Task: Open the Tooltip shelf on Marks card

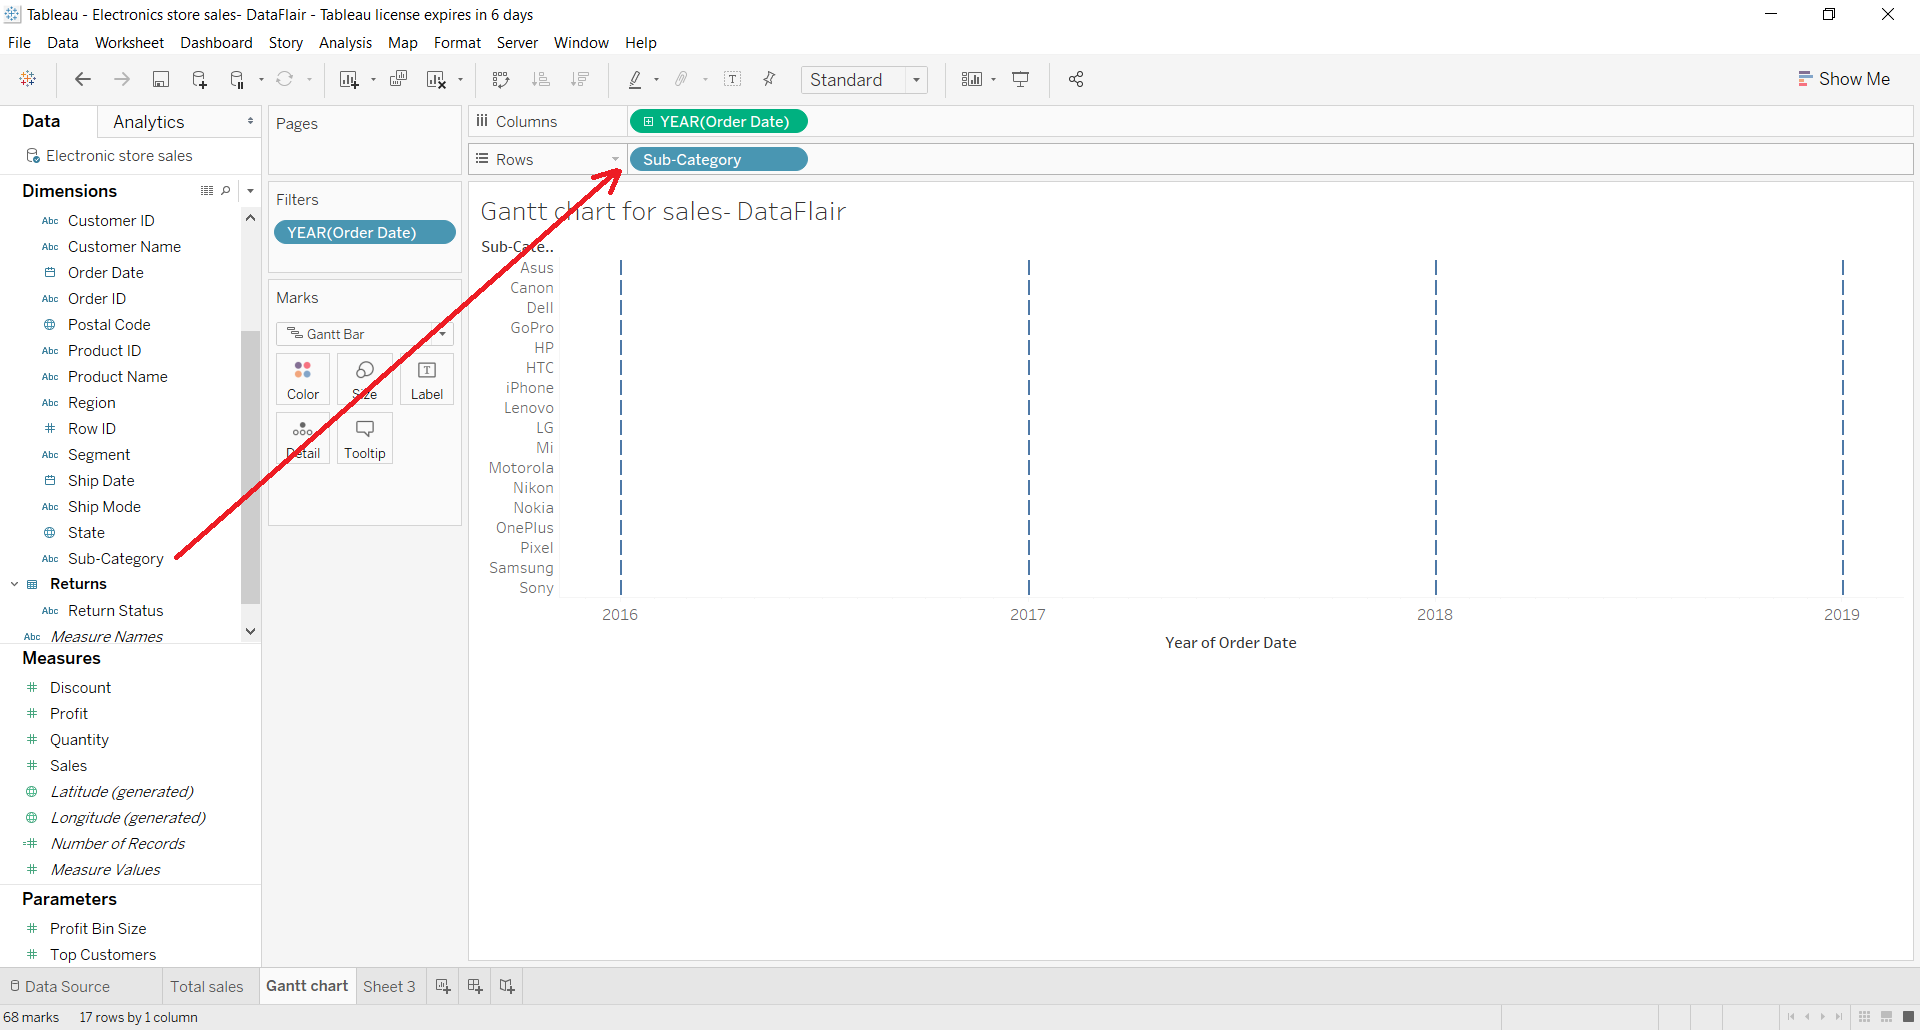Action: 364,438
